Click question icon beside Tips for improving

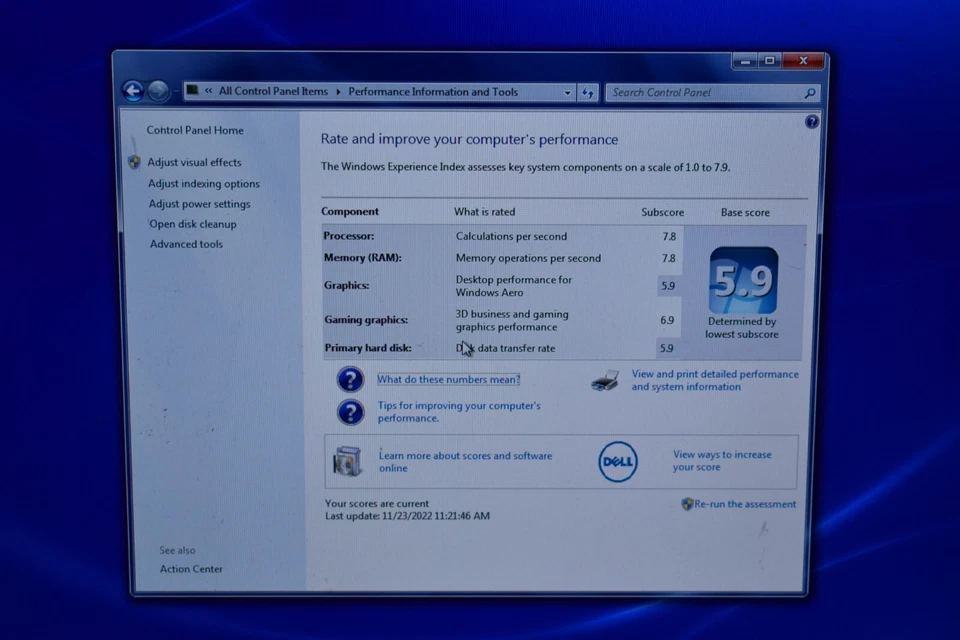pos(350,412)
